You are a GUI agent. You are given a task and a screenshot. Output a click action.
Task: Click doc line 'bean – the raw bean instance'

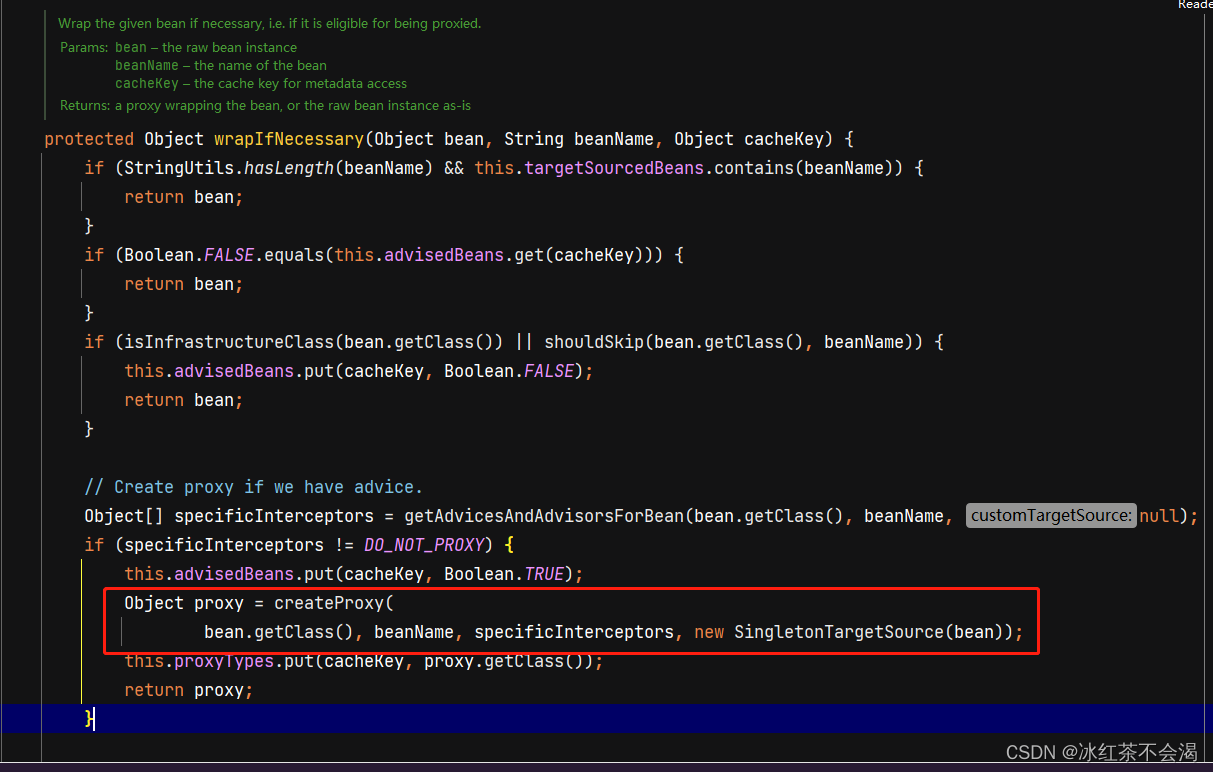pos(206,47)
